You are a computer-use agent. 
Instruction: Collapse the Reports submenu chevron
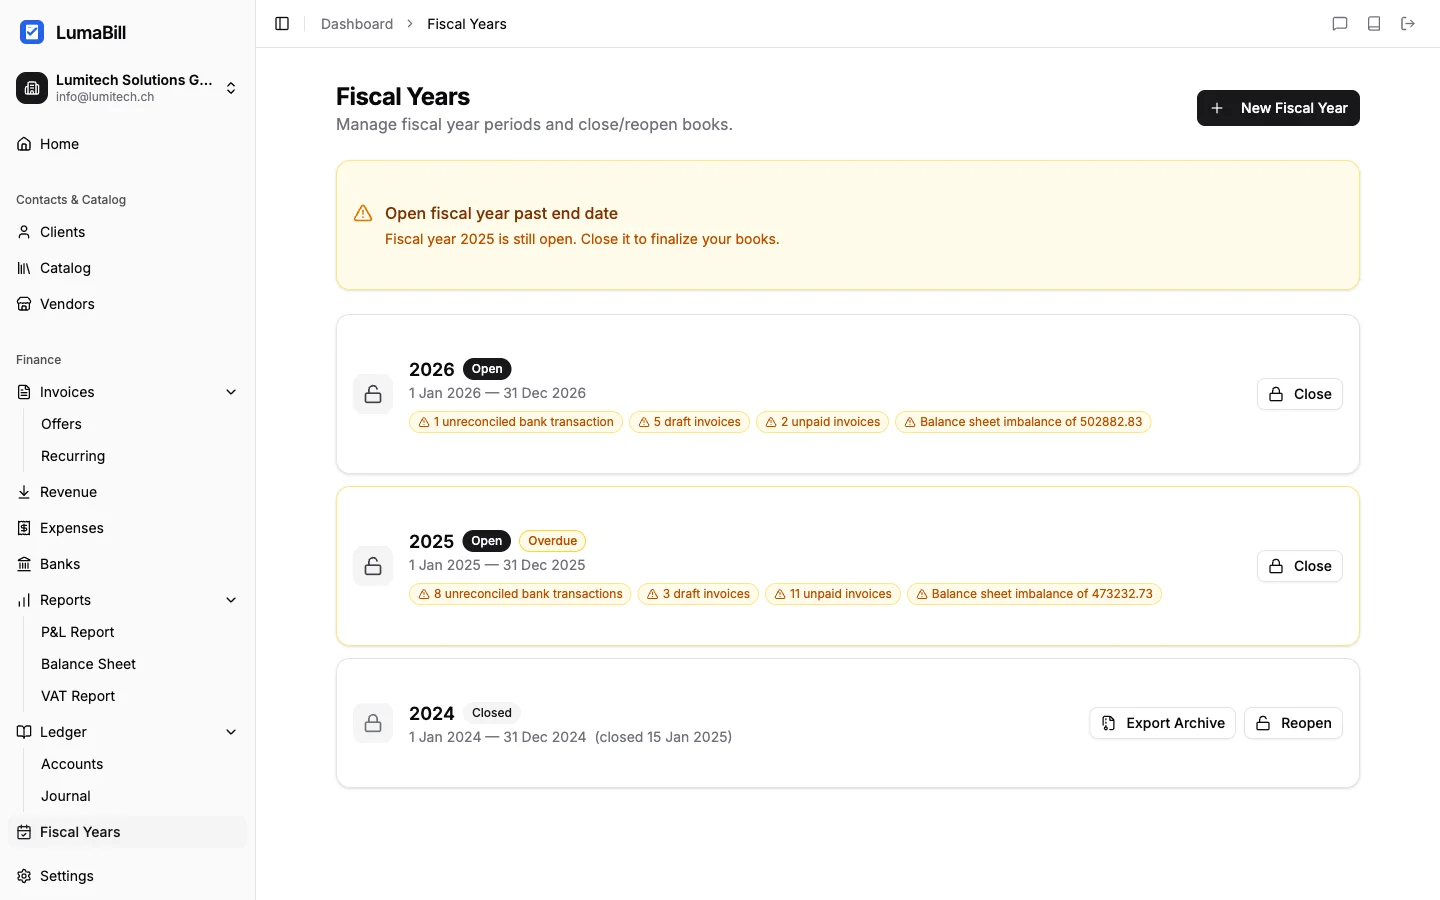[x=231, y=600]
